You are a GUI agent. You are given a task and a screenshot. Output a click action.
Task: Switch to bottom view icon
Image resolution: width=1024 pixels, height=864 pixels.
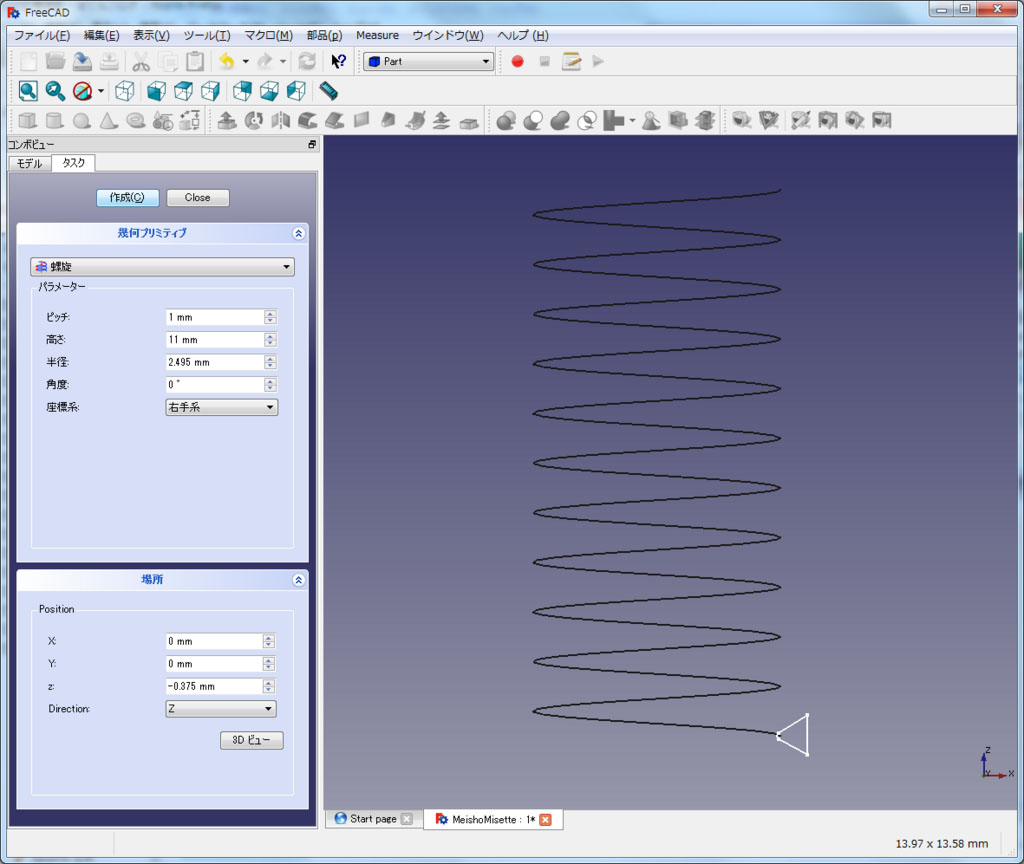269,91
